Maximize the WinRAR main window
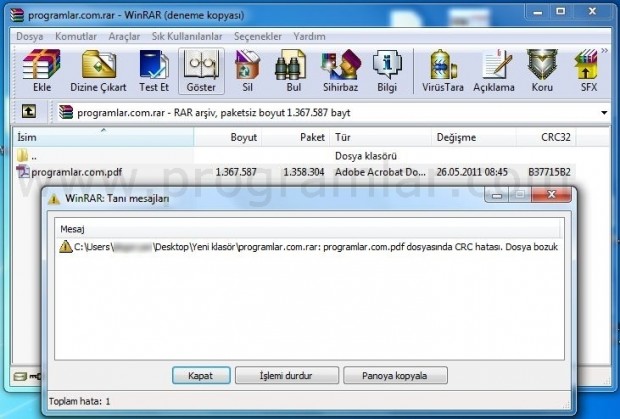 (560, 11)
